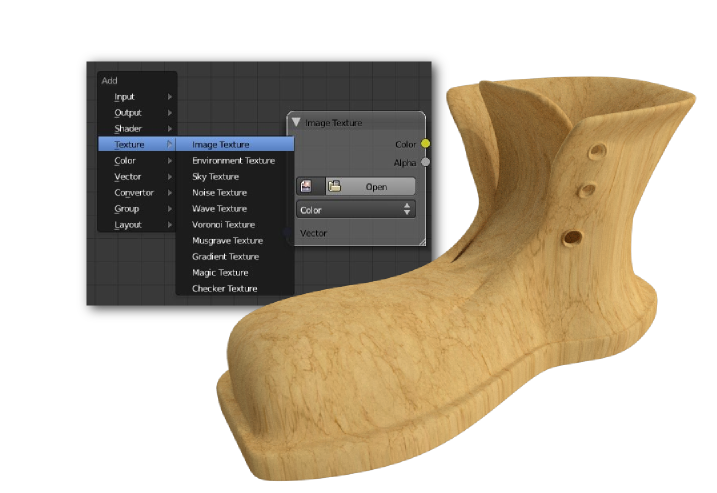717x493 pixels.
Task: Choose Noise Texture
Action: (235, 193)
